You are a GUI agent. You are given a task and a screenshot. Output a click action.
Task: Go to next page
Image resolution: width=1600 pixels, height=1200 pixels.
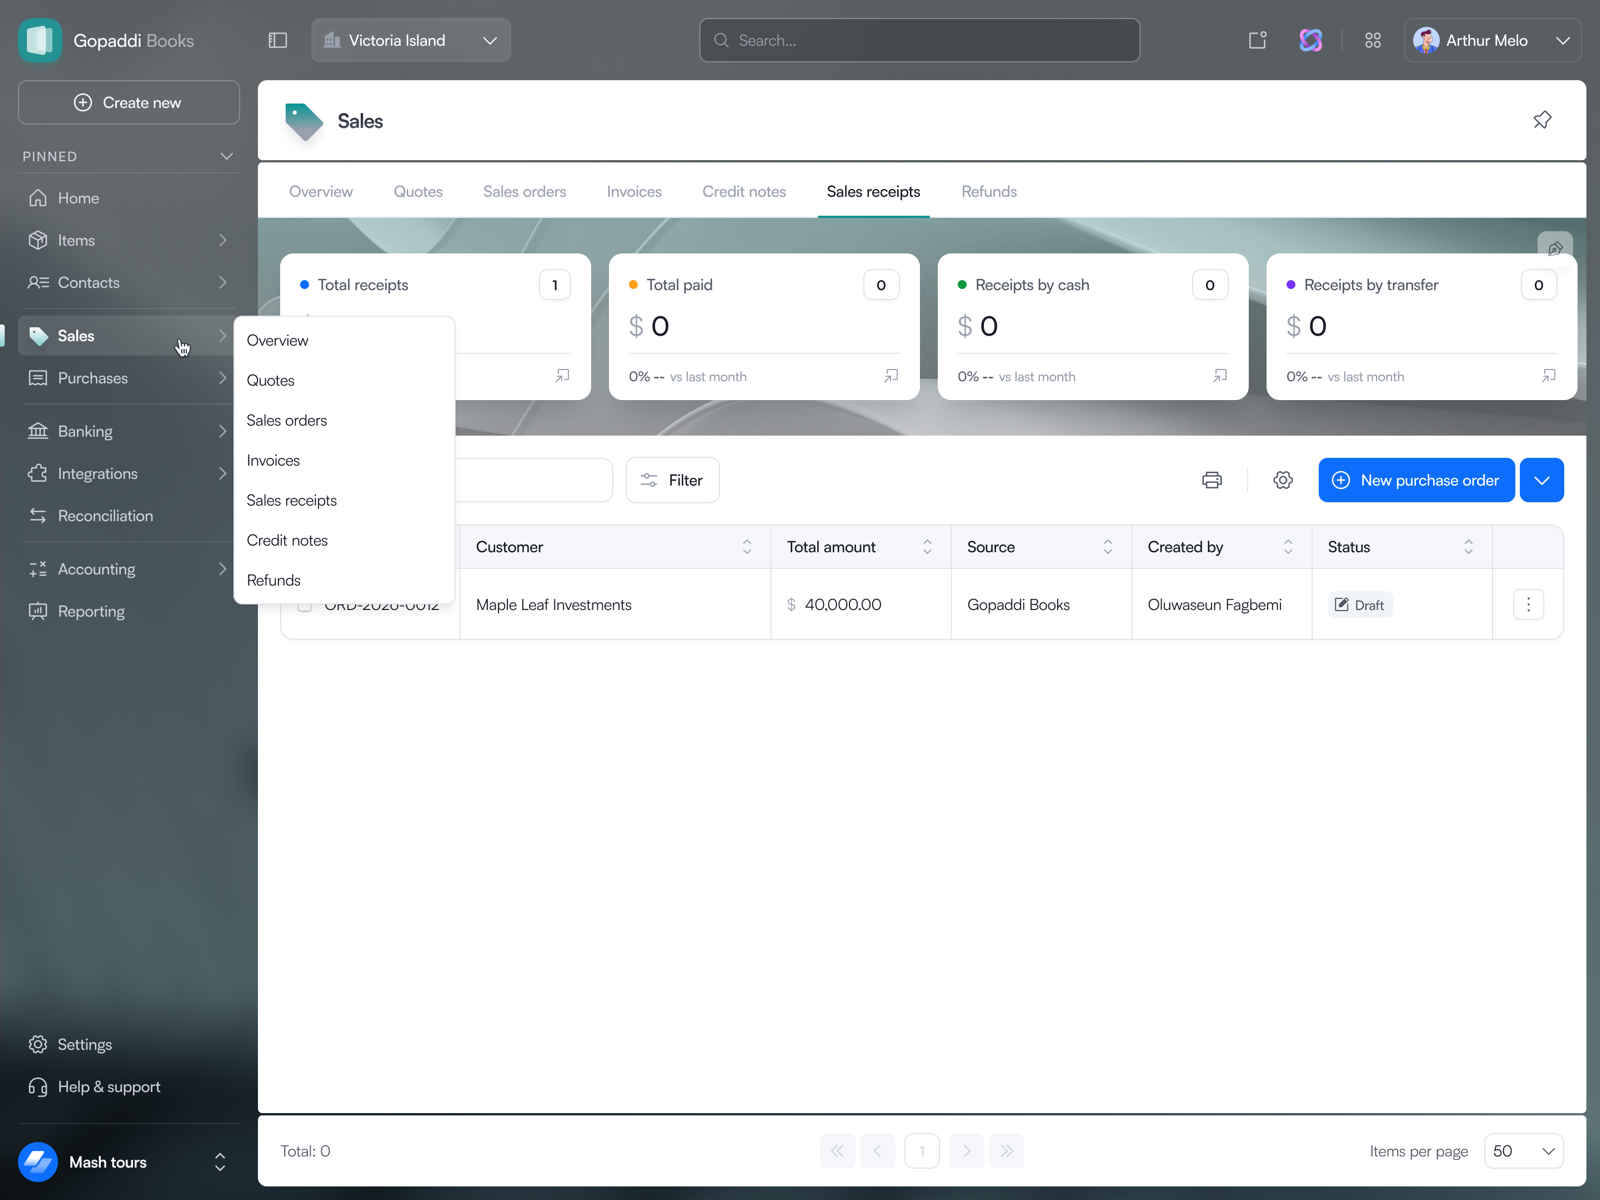tap(966, 1151)
